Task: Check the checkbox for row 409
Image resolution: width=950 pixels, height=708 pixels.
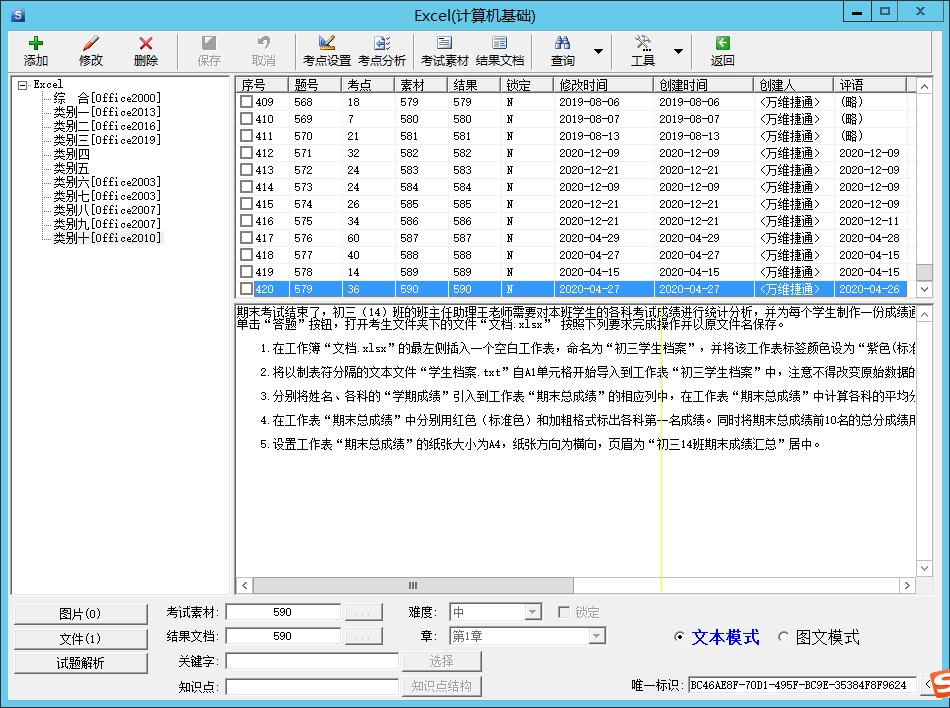Action: [246, 102]
